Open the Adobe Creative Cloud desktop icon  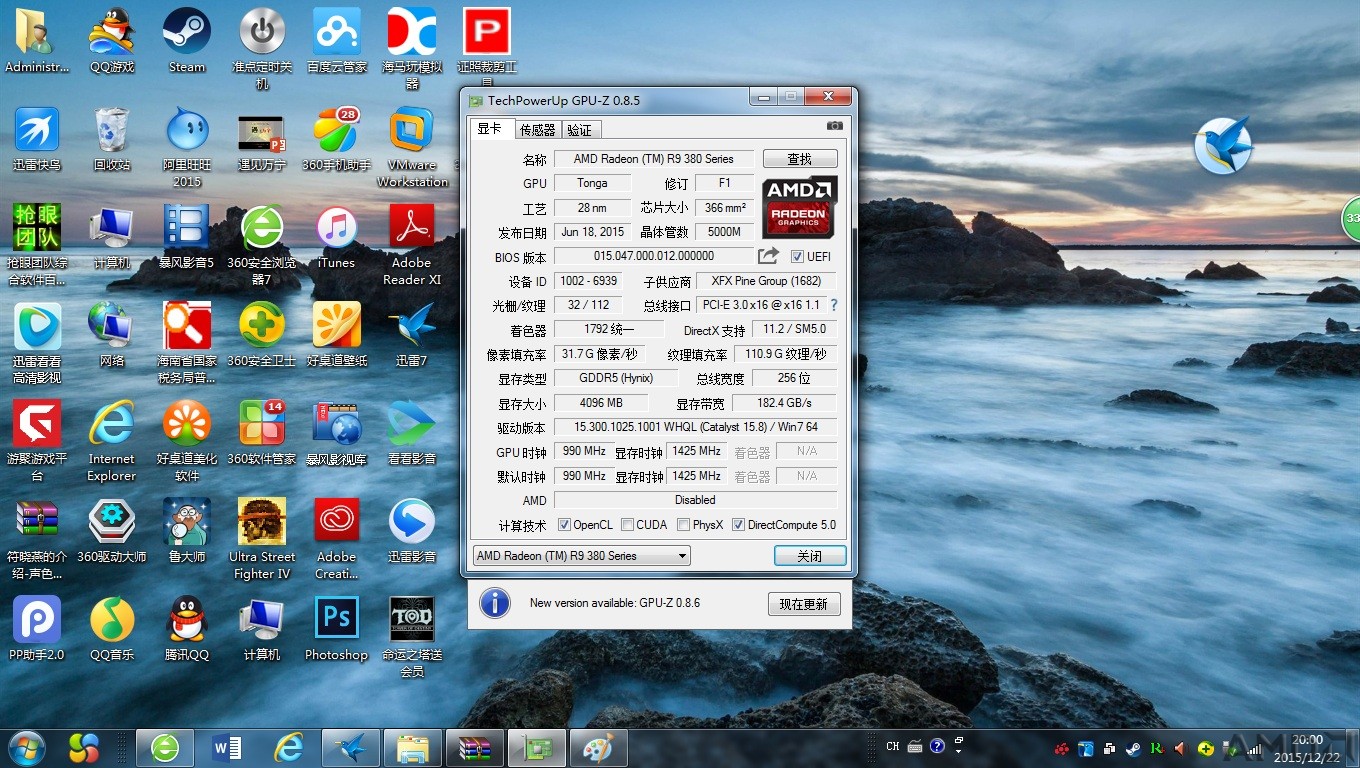[337, 539]
